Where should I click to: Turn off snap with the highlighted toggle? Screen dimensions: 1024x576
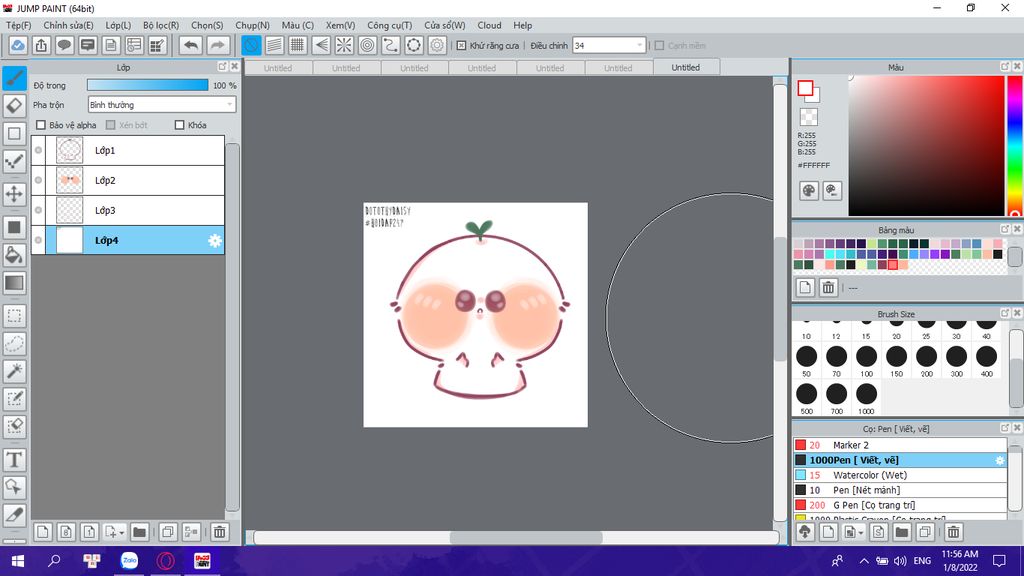point(251,45)
